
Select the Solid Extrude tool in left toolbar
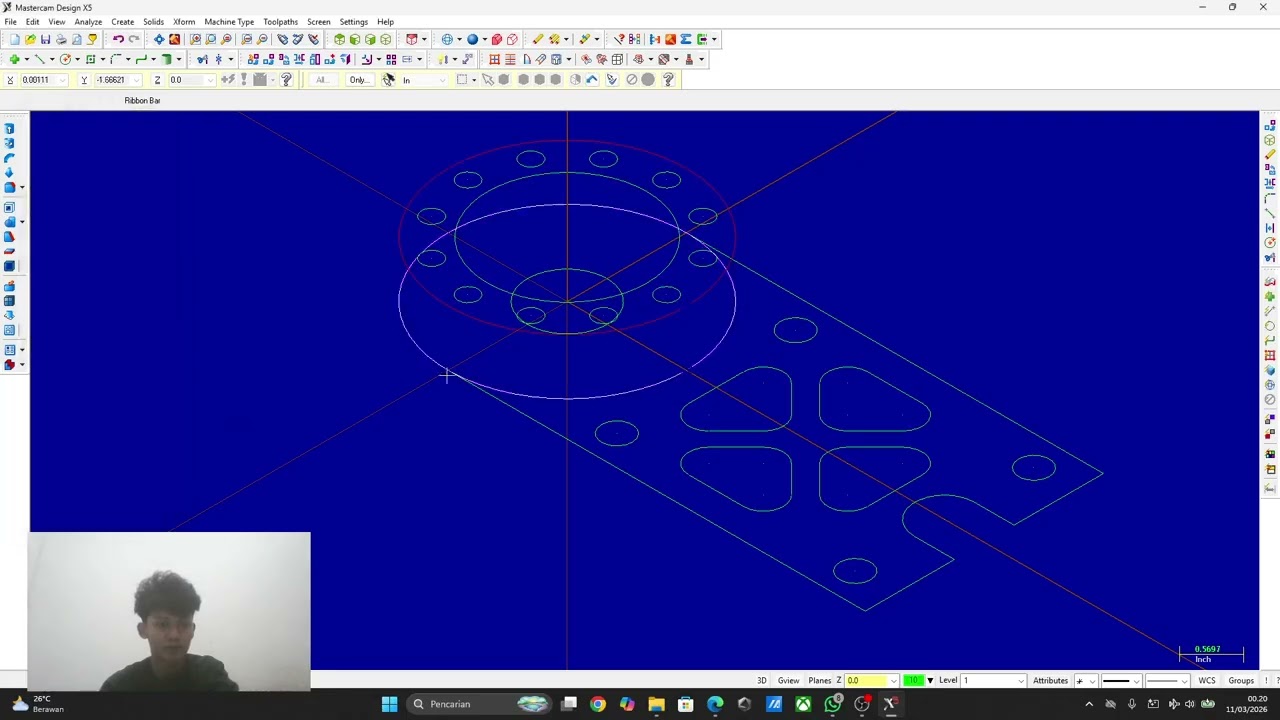point(9,129)
